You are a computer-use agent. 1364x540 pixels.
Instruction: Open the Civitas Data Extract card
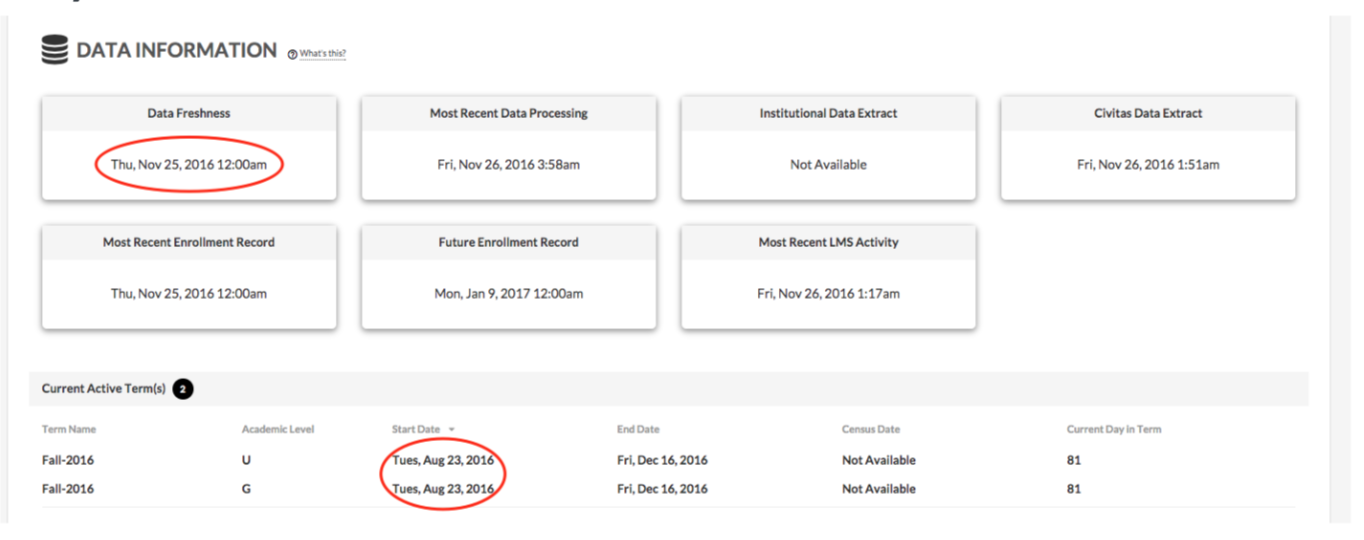click(1148, 148)
